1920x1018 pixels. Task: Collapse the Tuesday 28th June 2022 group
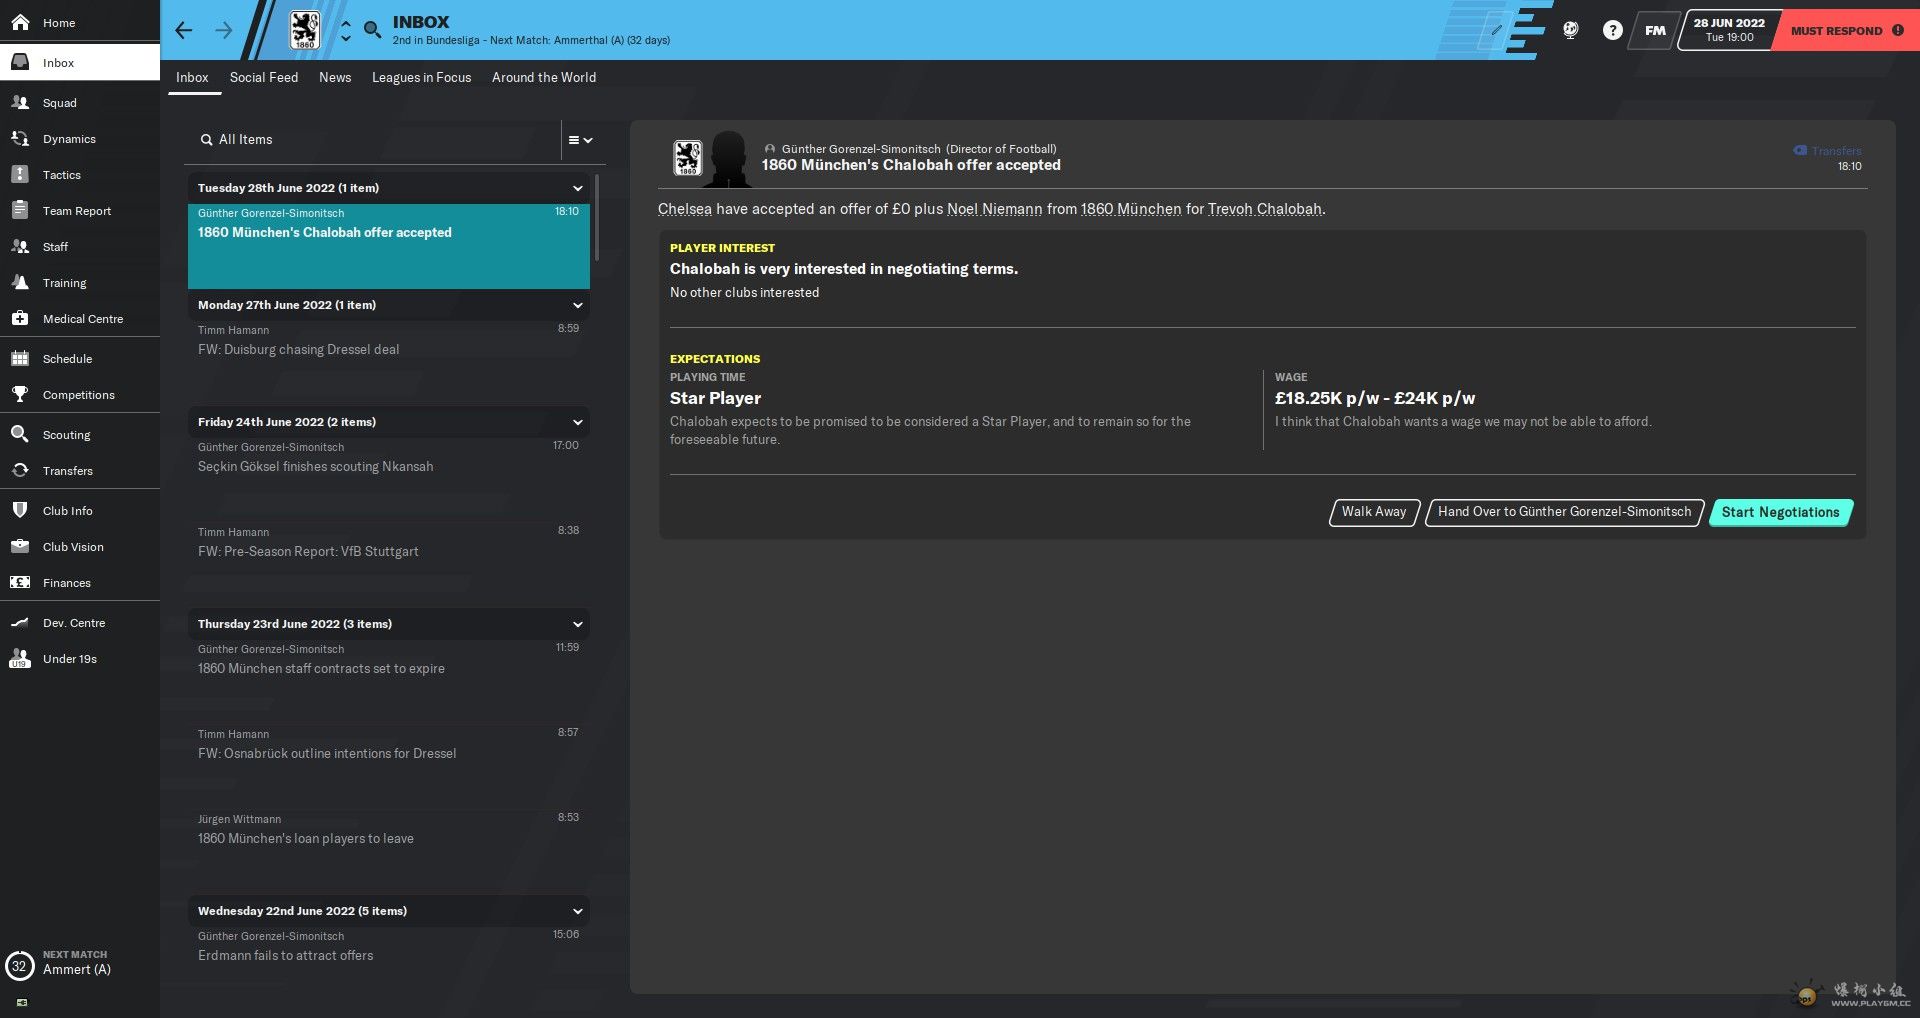click(x=577, y=188)
